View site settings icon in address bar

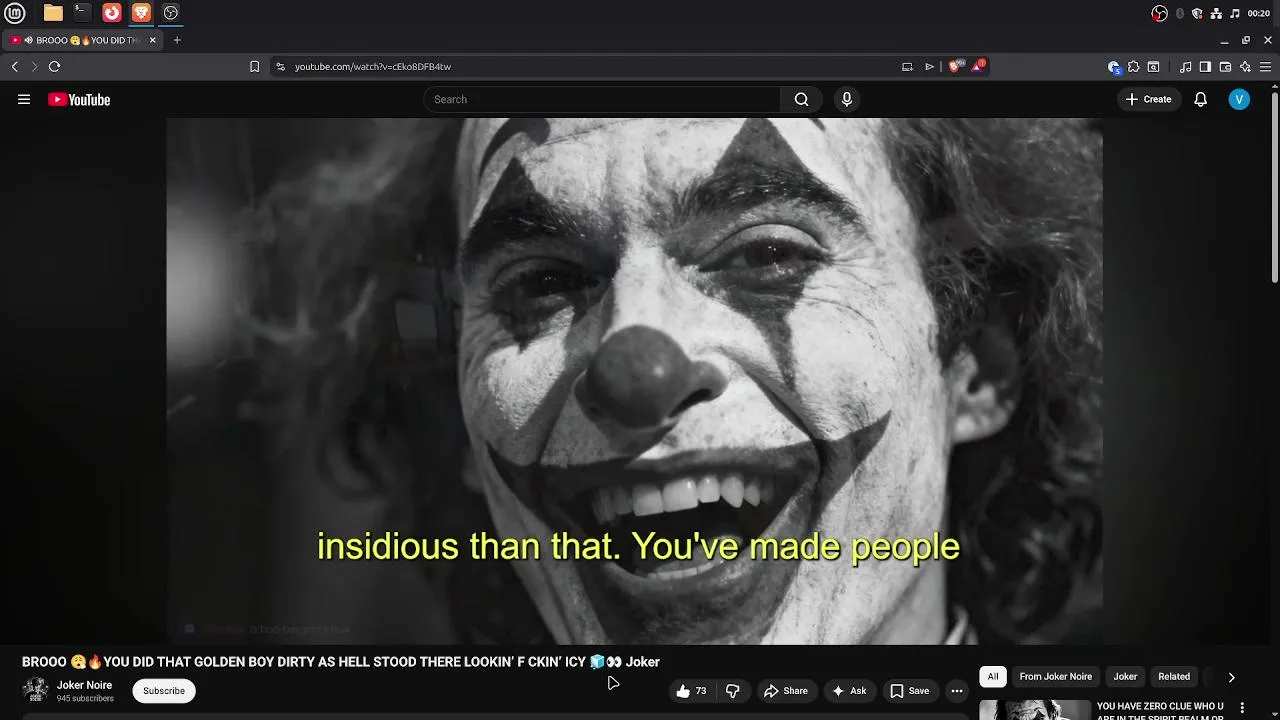tap(280, 67)
